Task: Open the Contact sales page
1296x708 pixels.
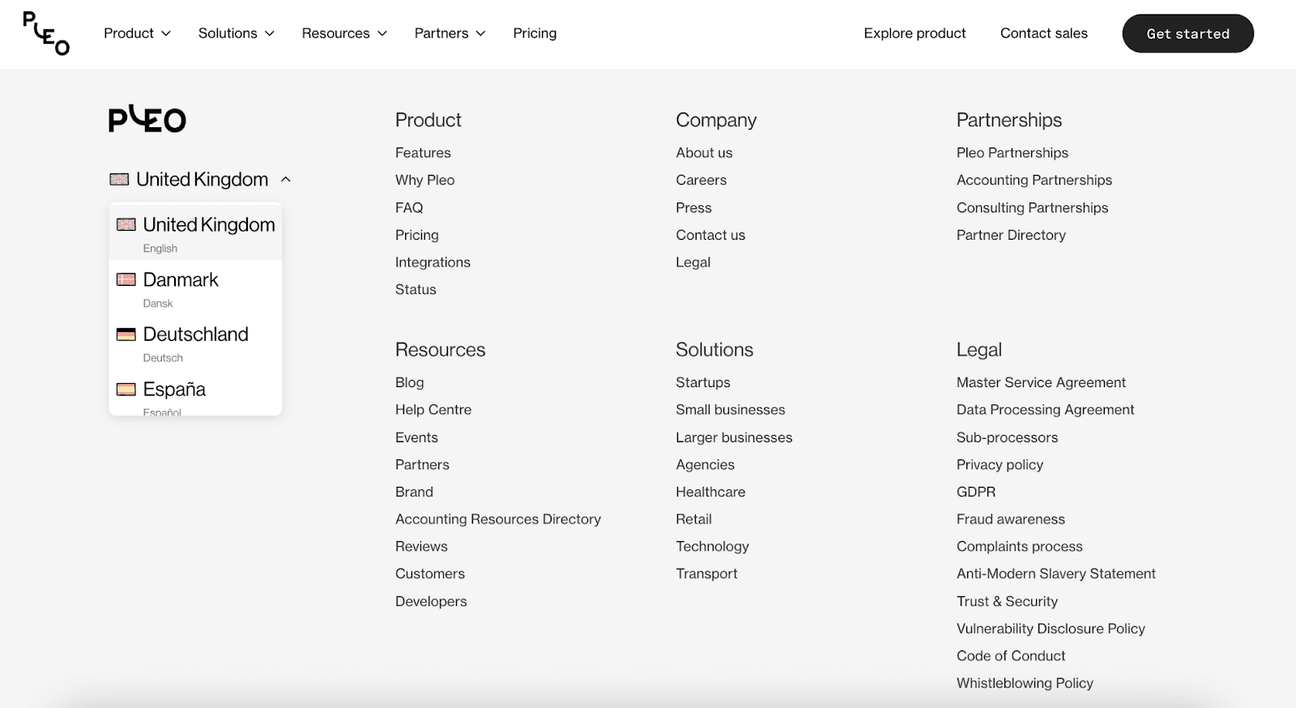Action: (x=1043, y=32)
